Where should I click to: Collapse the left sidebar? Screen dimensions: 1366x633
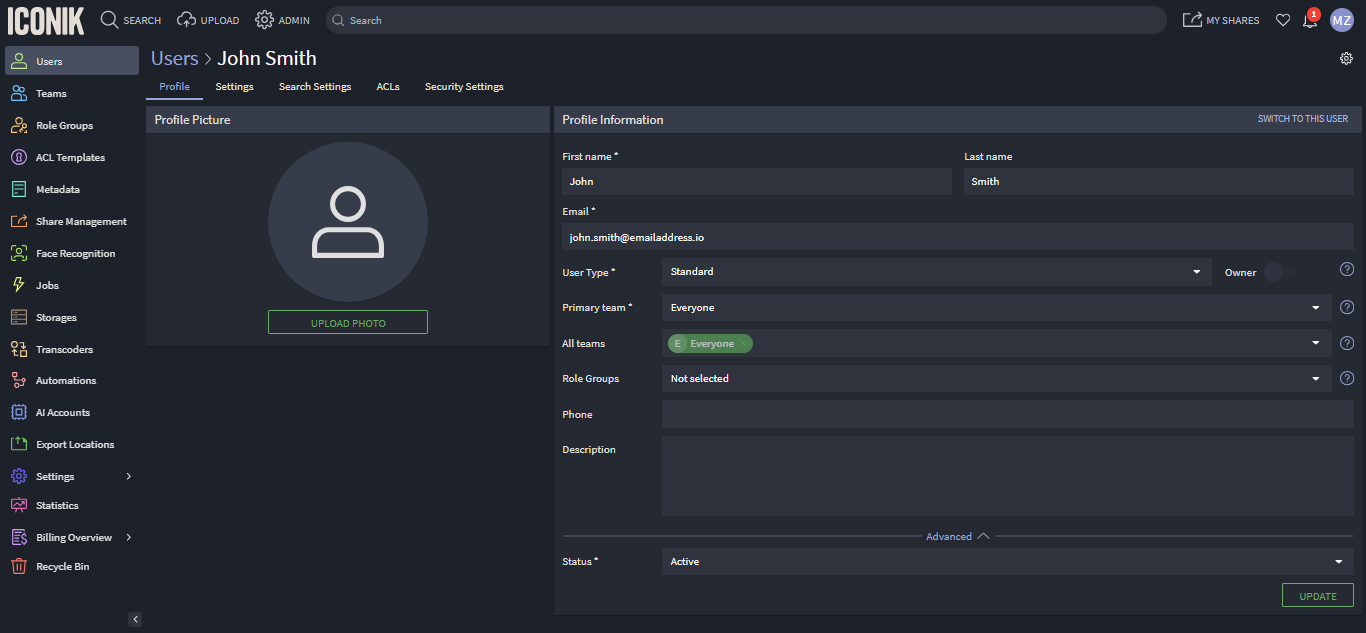point(135,619)
